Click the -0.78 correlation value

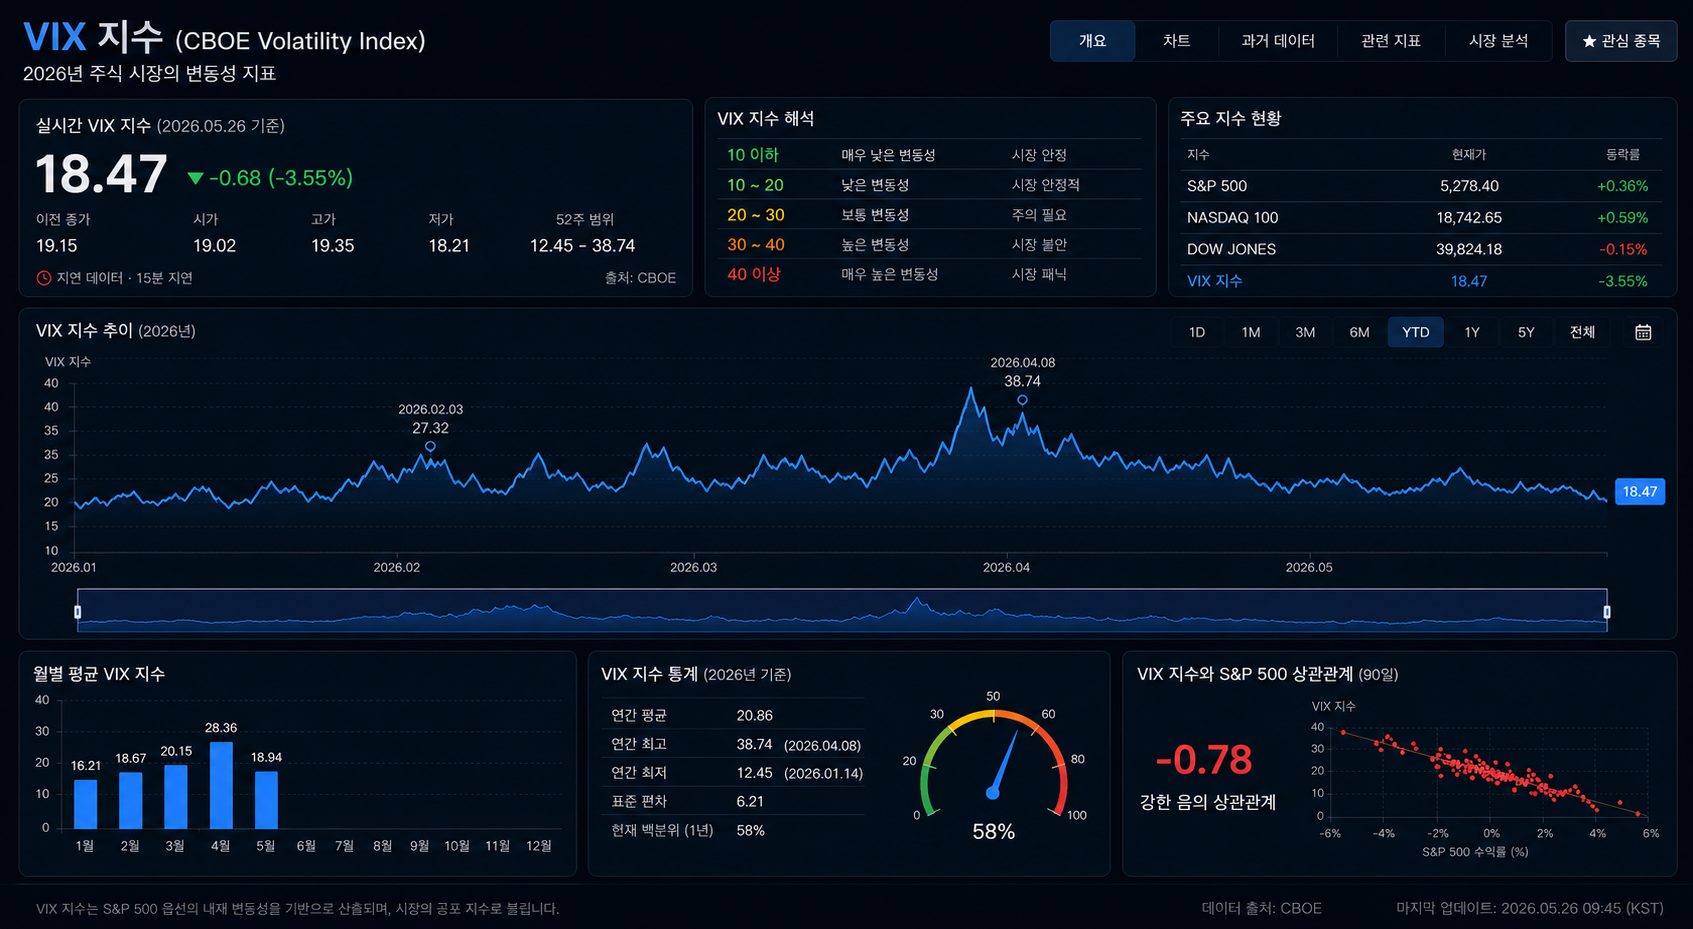click(1203, 760)
